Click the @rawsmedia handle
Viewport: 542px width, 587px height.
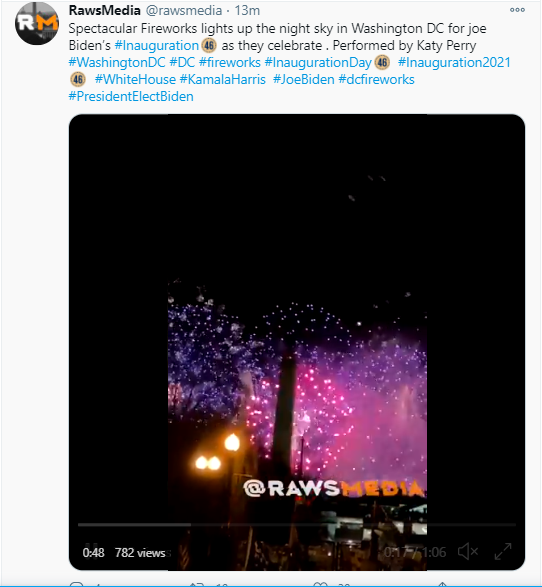point(184,10)
